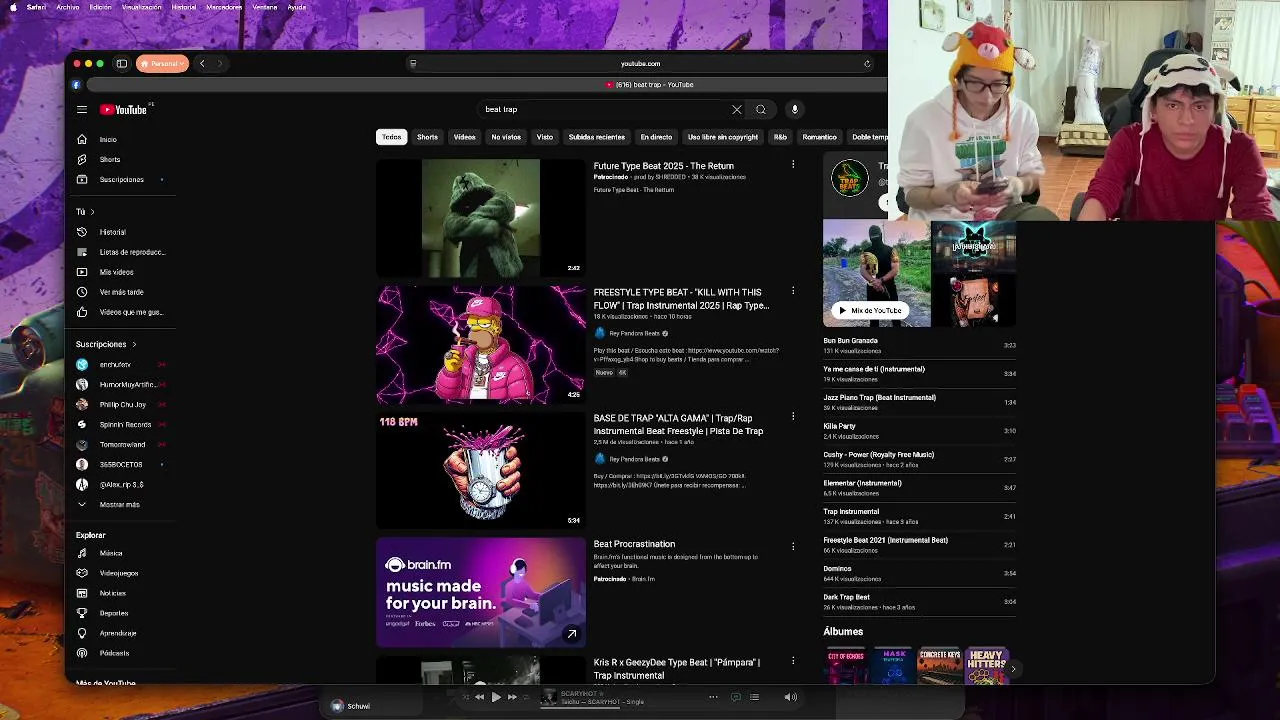Open Personal profile dropdown in Safari
This screenshot has height=720, width=1280.
(162, 64)
